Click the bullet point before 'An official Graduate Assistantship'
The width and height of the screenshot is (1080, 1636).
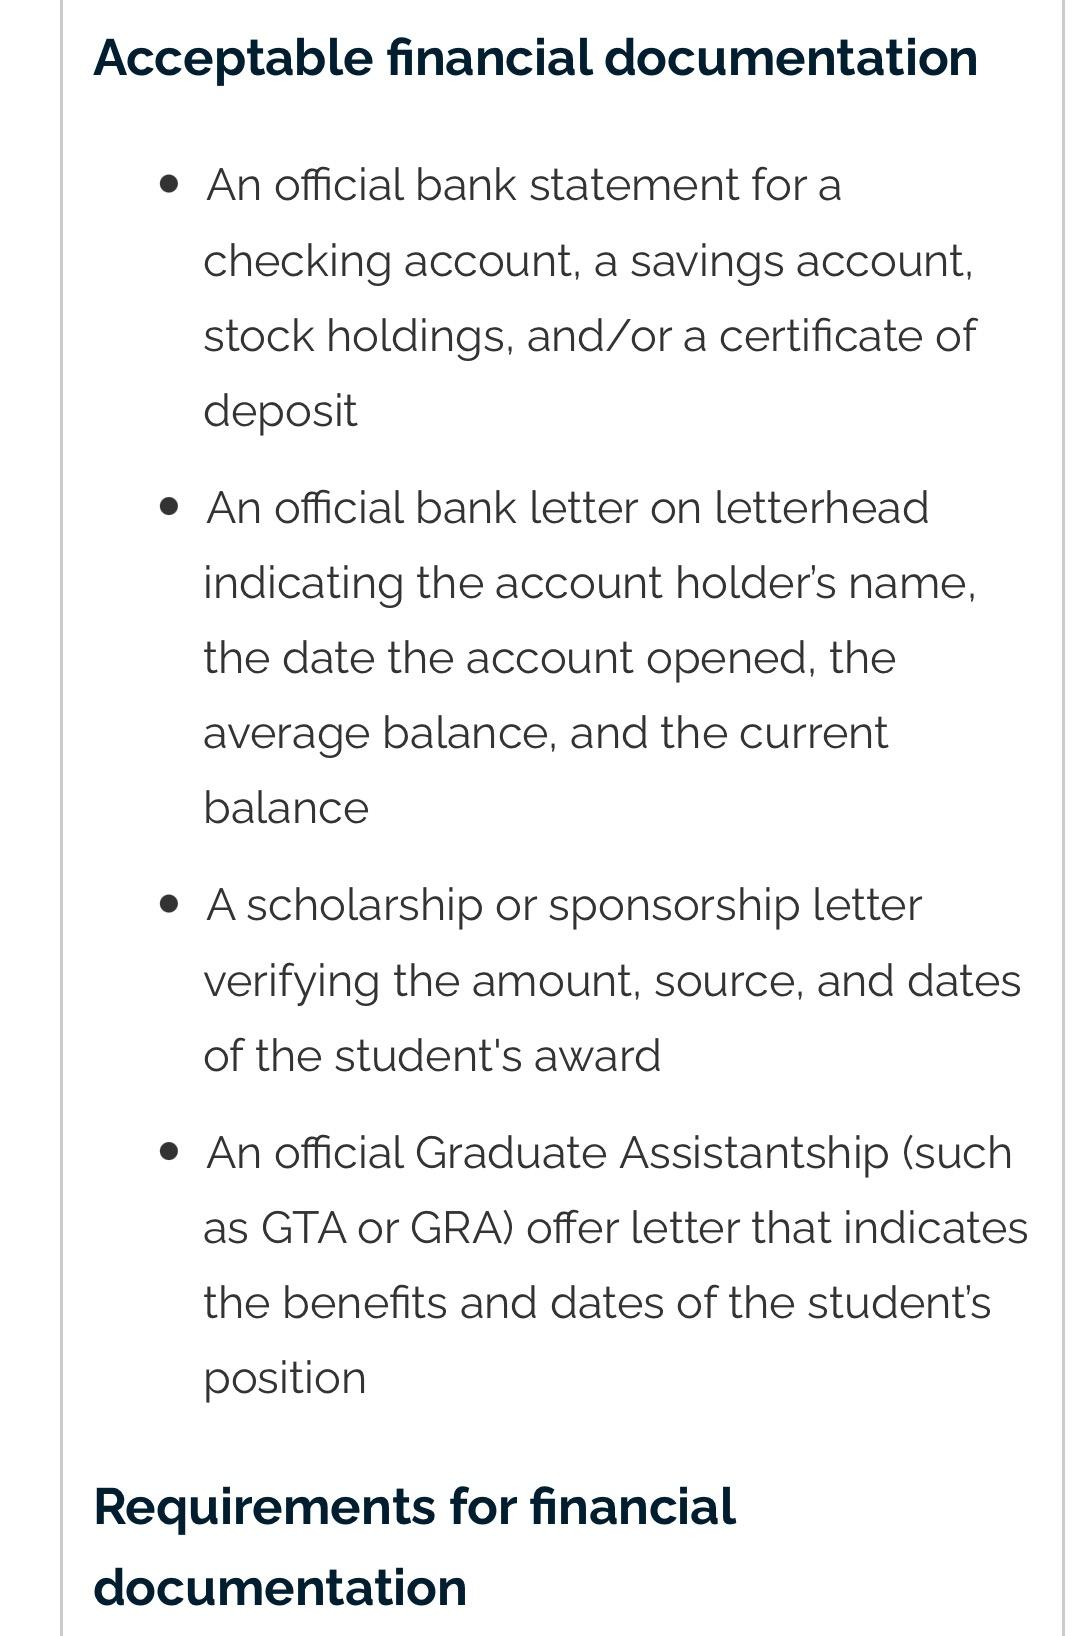(x=170, y=1152)
